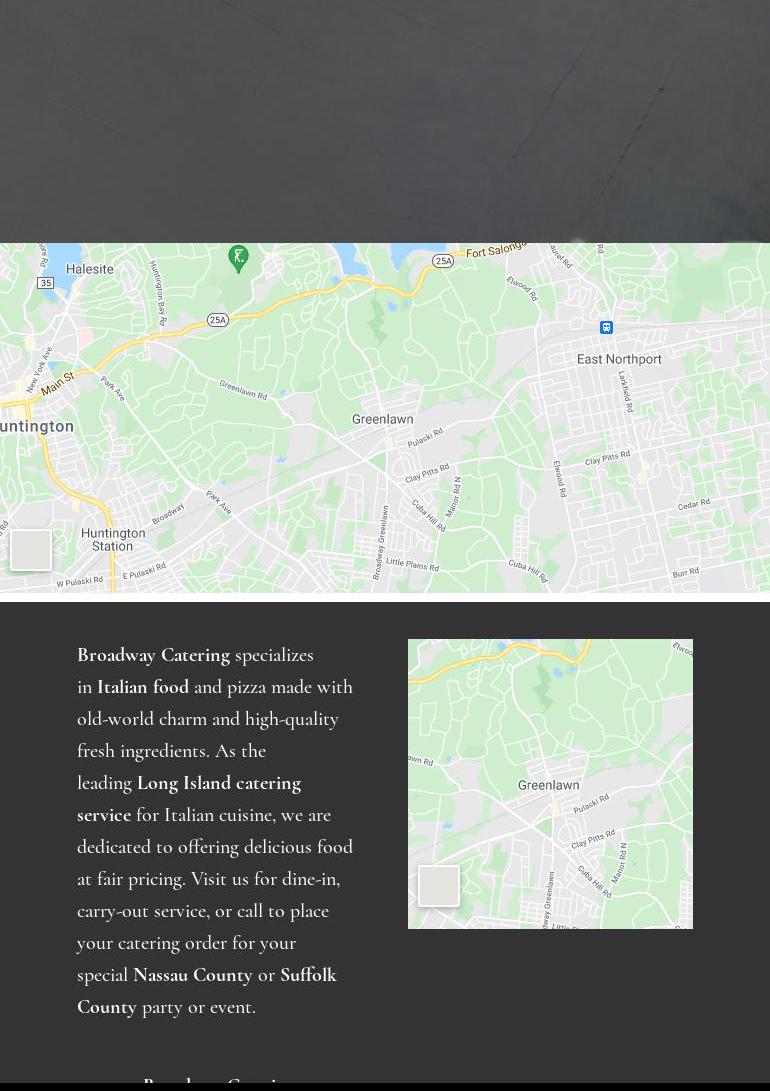Click Greenlawn label on the small map
Viewport: 770px width, 1091px height.
[549, 786]
